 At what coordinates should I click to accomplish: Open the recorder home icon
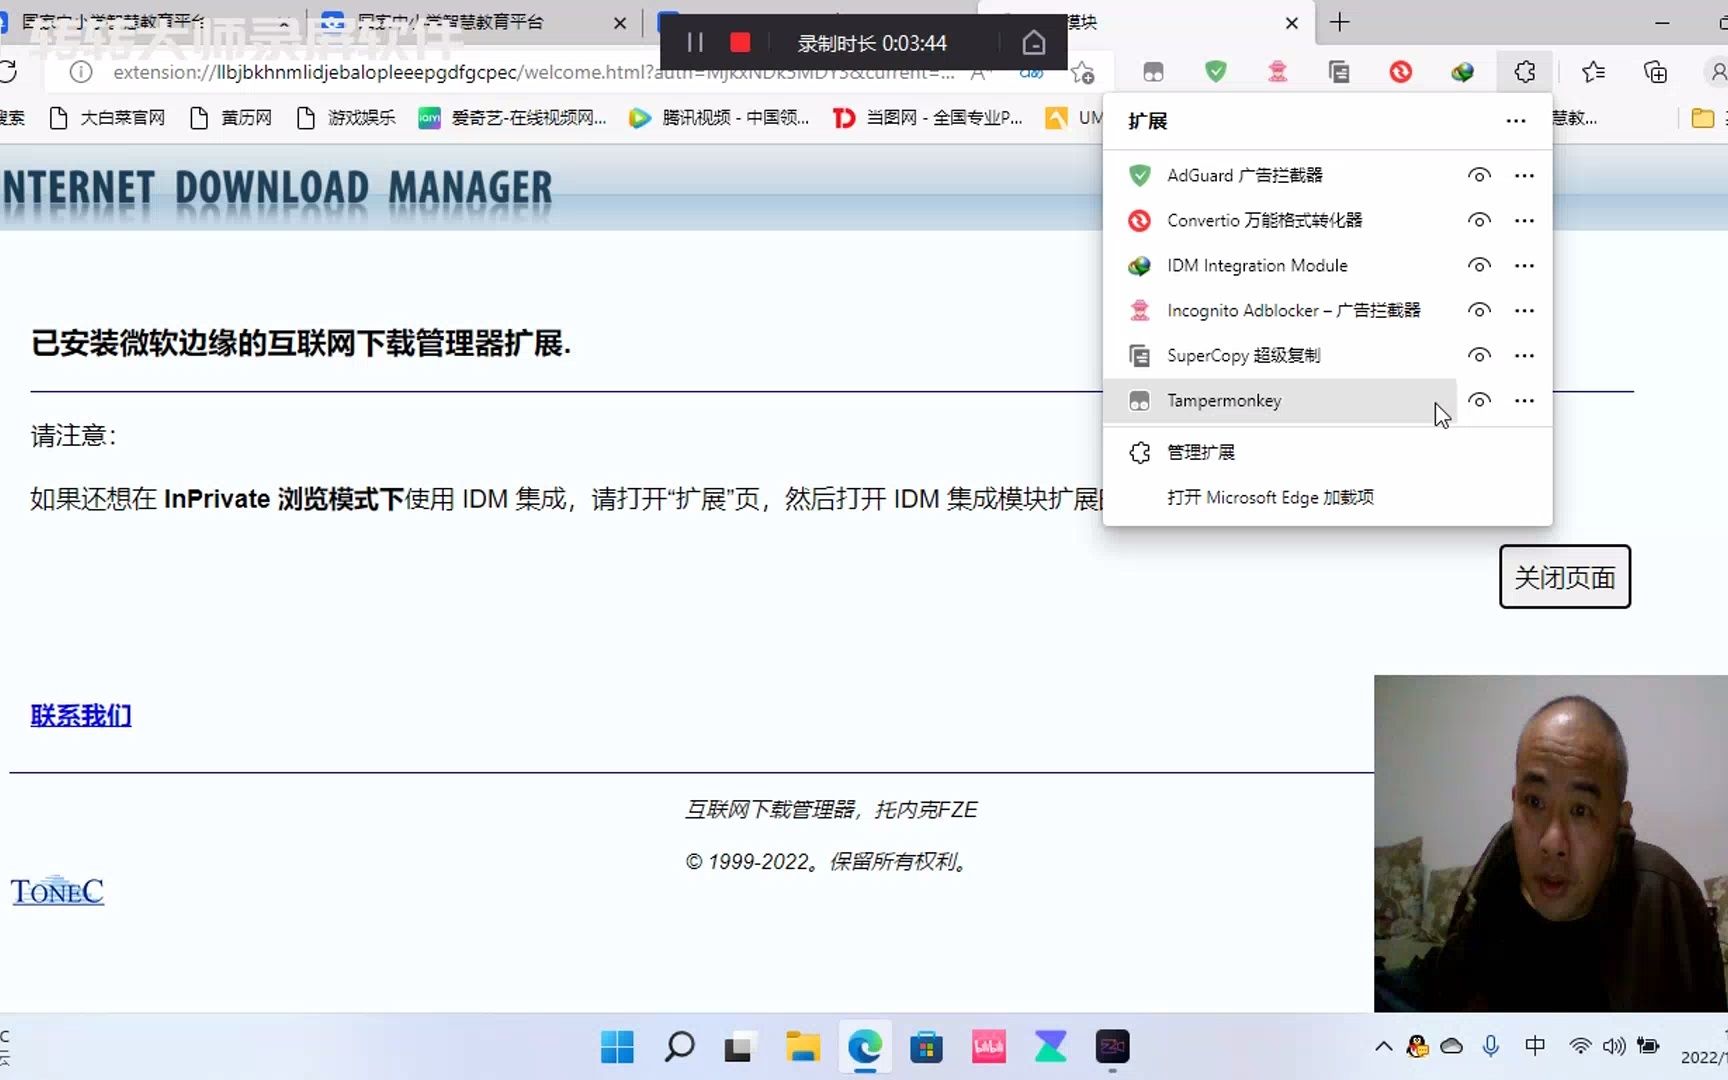1034,42
